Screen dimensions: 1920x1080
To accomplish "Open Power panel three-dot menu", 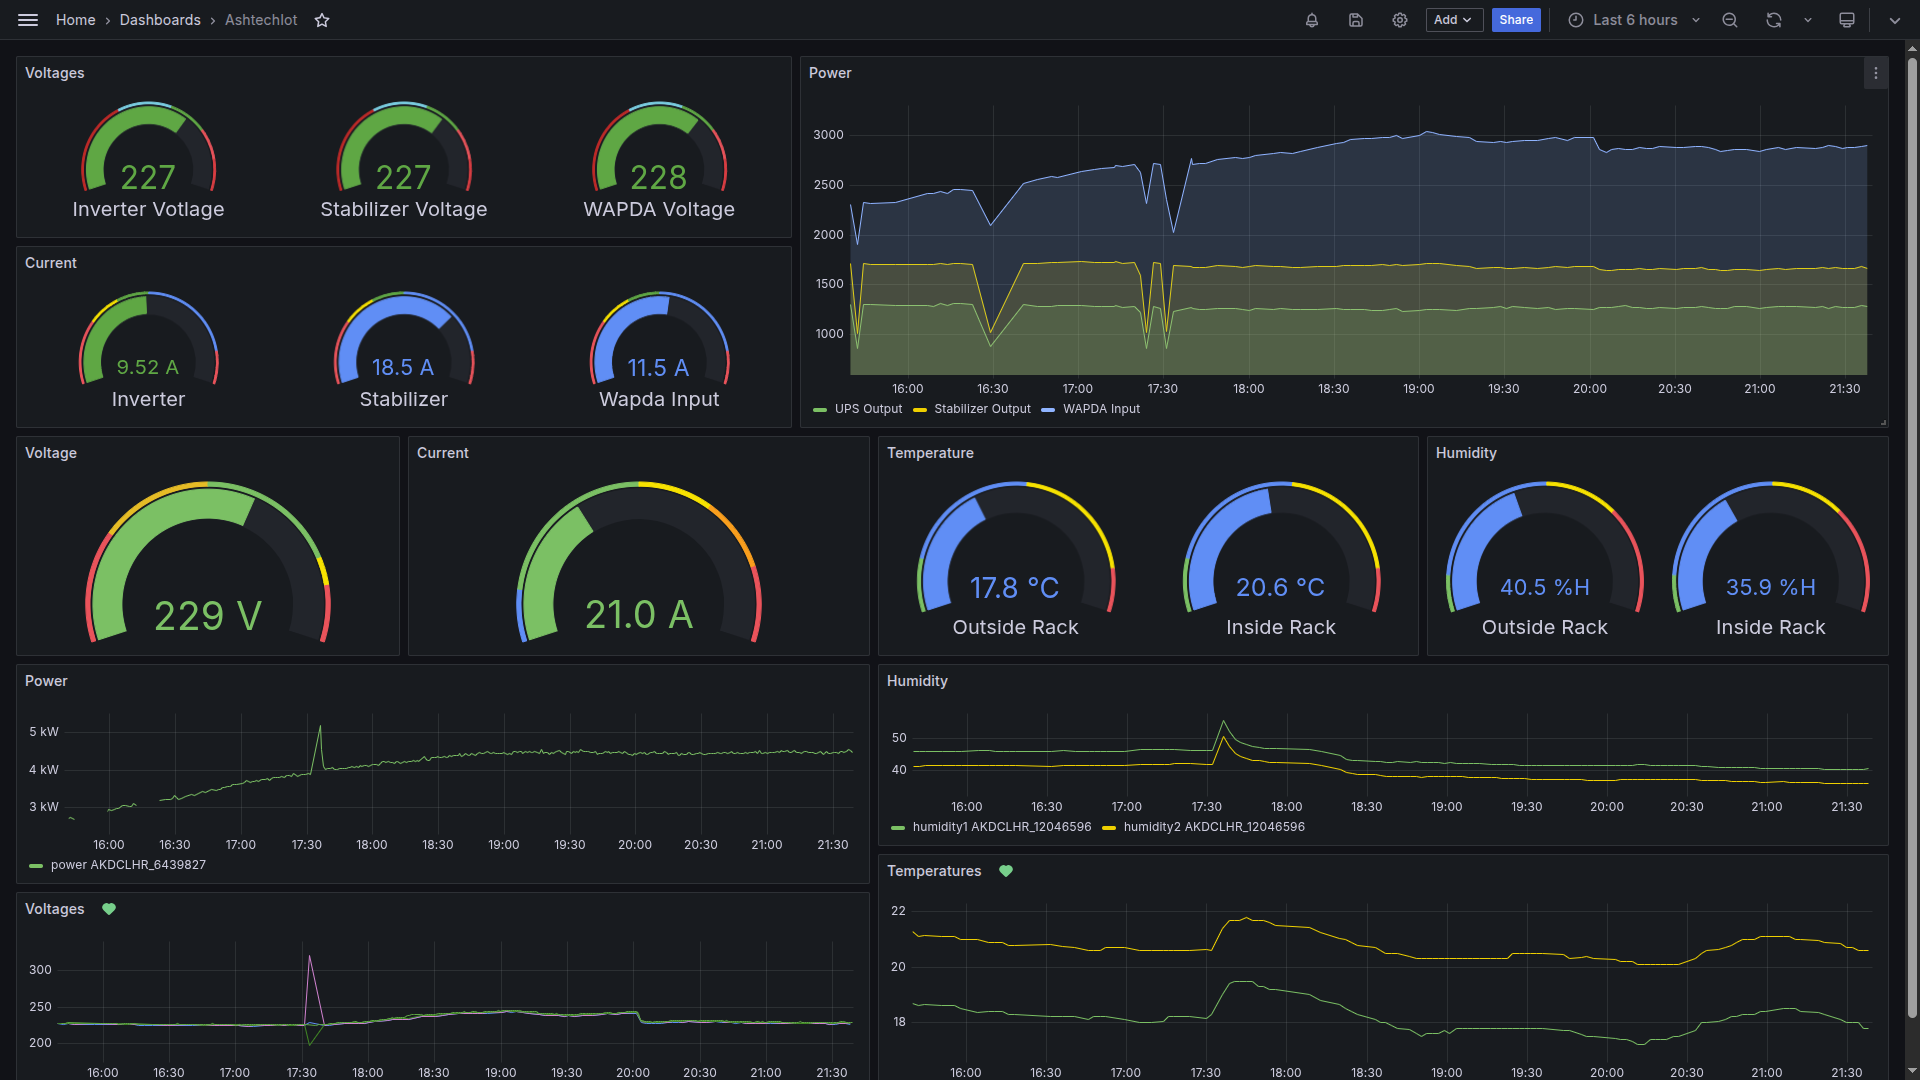I will coord(1876,73).
